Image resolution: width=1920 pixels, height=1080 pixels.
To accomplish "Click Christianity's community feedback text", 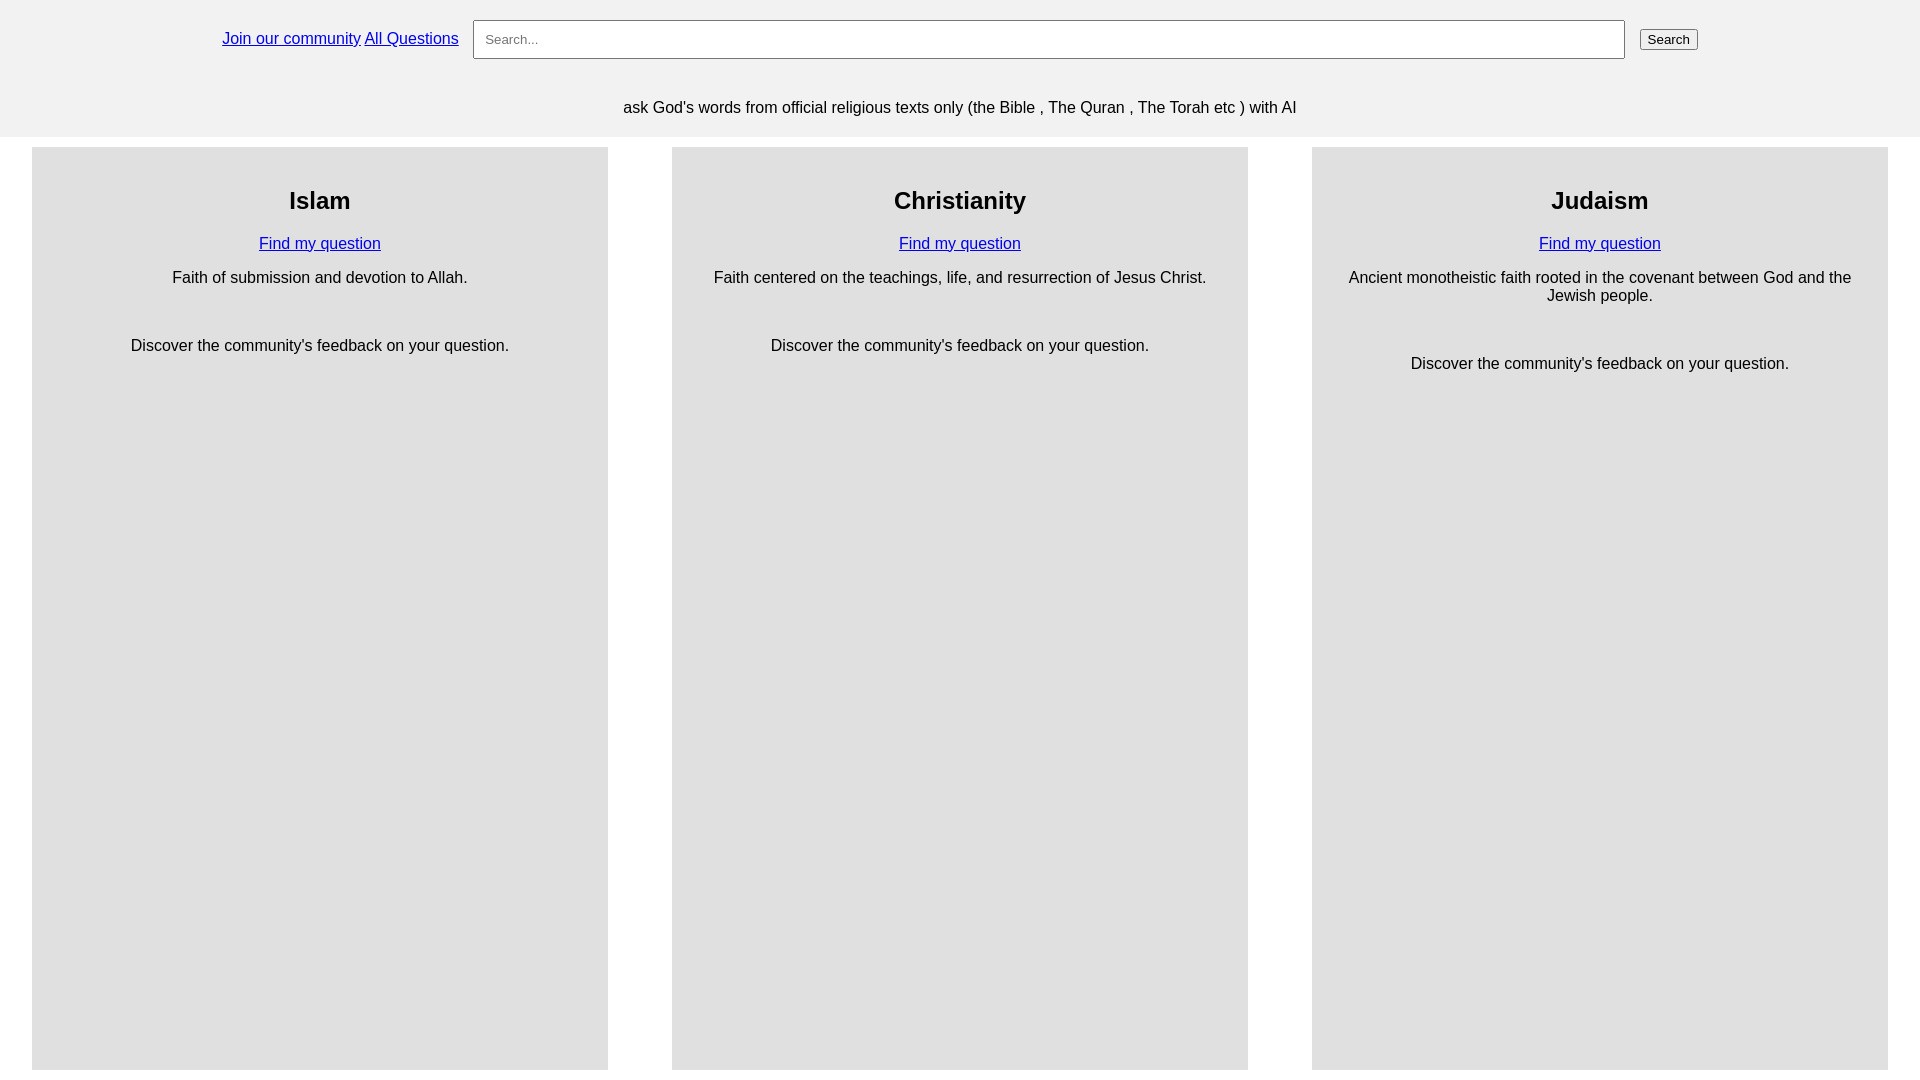I will coord(959,346).
